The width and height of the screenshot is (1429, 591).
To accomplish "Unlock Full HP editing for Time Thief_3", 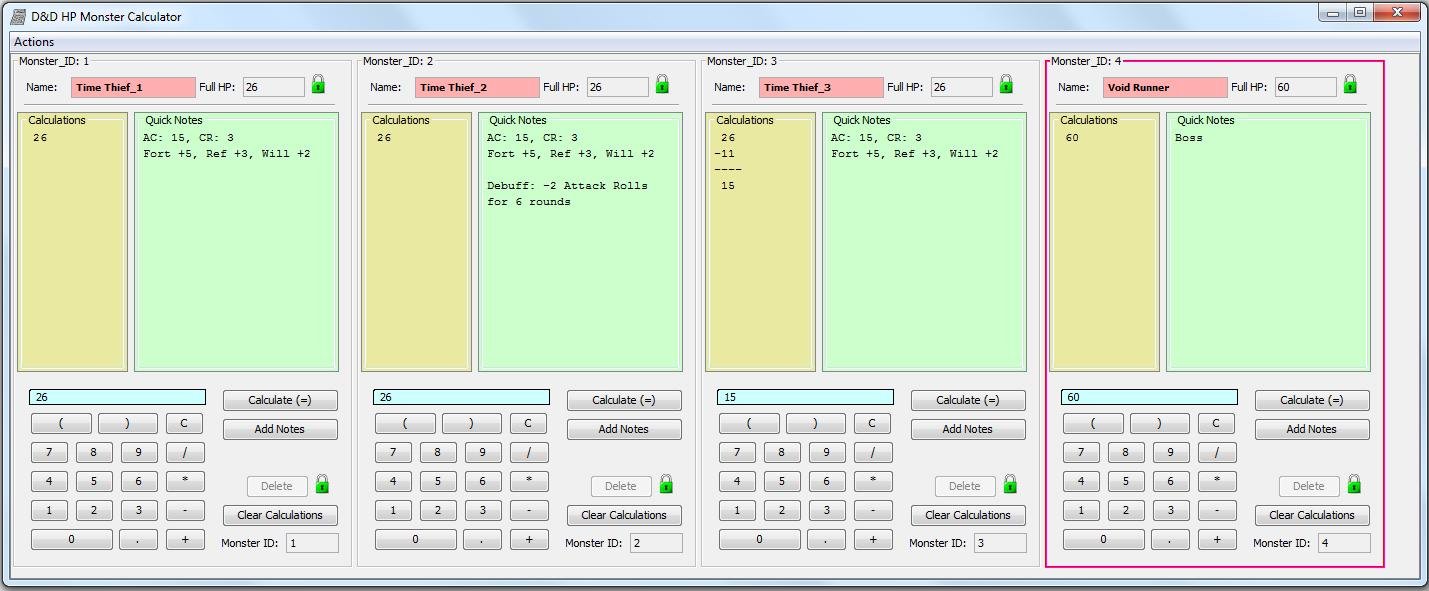I will [x=1005, y=85].
